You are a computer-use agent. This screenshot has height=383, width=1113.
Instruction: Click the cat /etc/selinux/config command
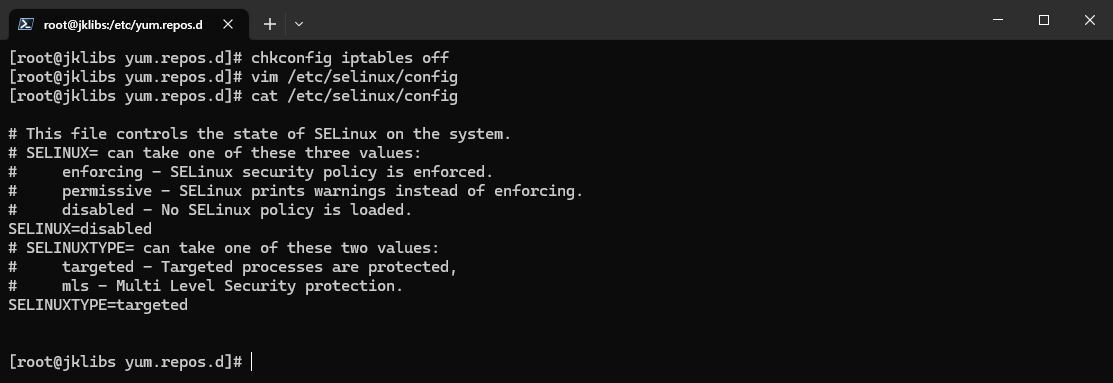click(354, 96)
